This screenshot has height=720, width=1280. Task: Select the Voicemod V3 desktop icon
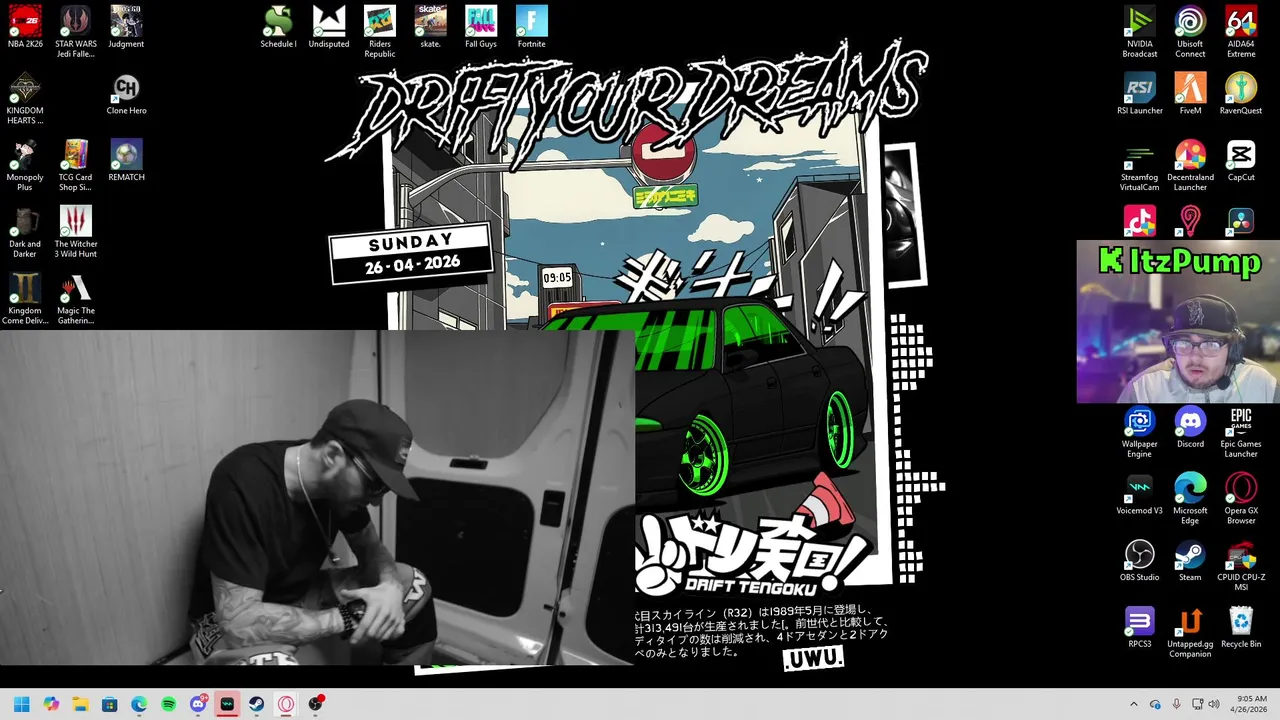1139,494
